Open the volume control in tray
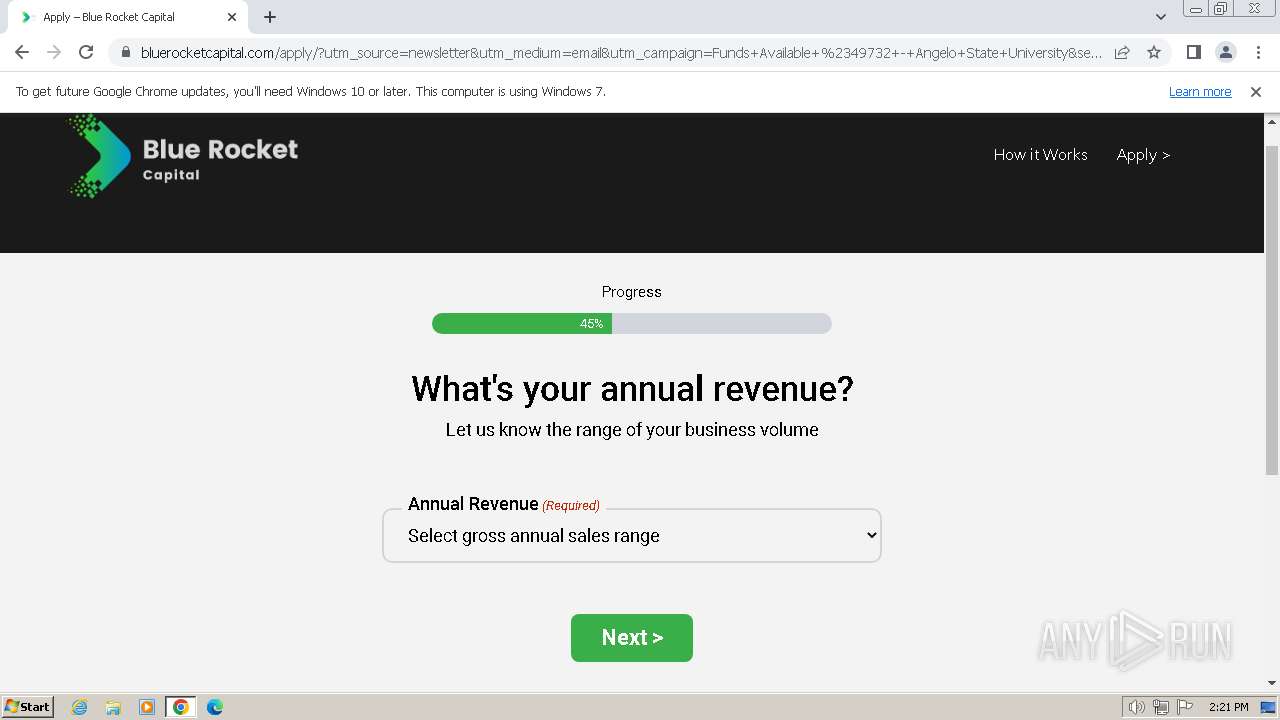The height and width of the screenshot is (720, 1280). [x=1137, y=707]
